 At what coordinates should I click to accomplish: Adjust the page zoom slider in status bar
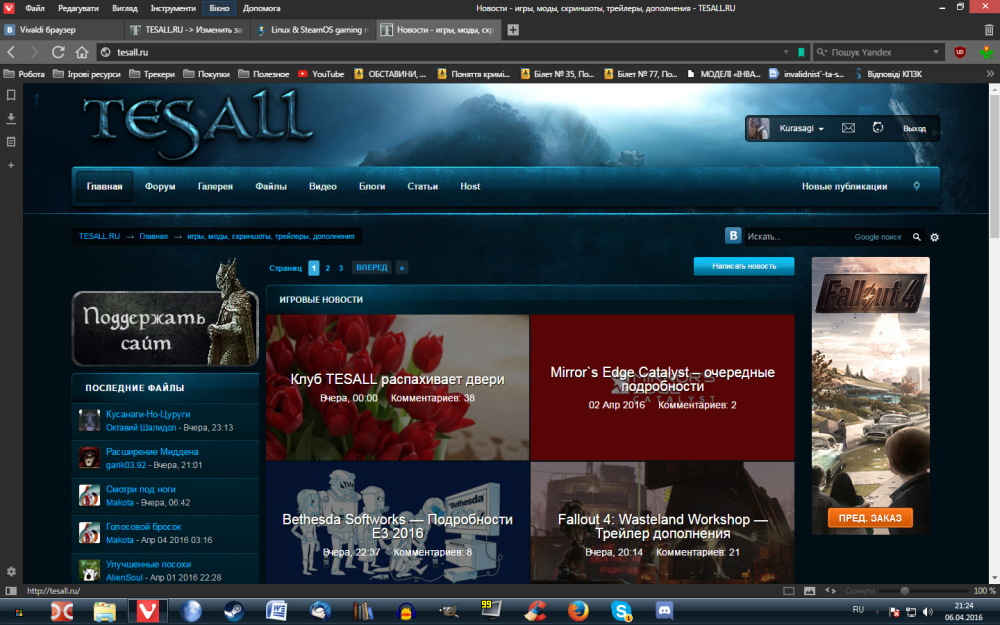[904, 591]
